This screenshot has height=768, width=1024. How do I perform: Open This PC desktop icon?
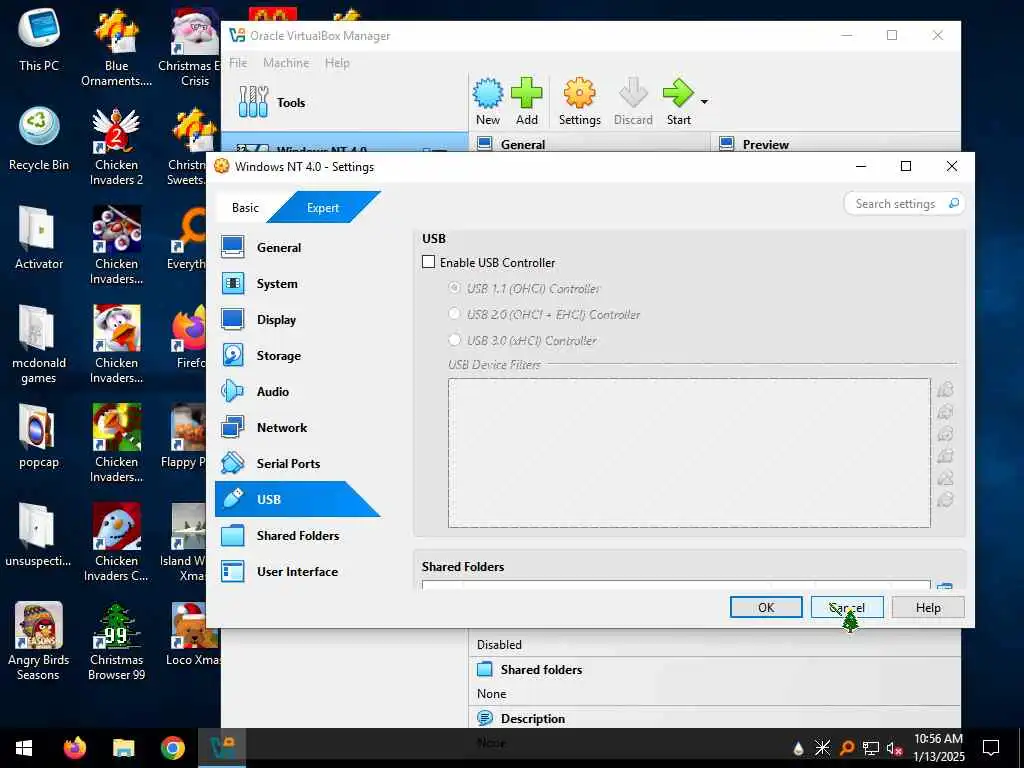39,40
